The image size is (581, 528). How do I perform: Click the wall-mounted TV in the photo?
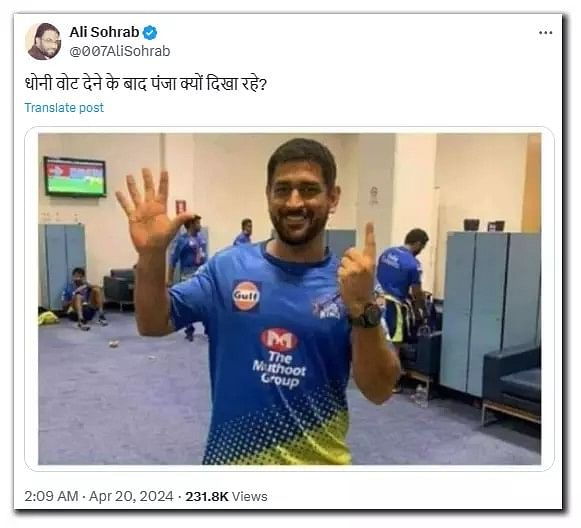75,177
